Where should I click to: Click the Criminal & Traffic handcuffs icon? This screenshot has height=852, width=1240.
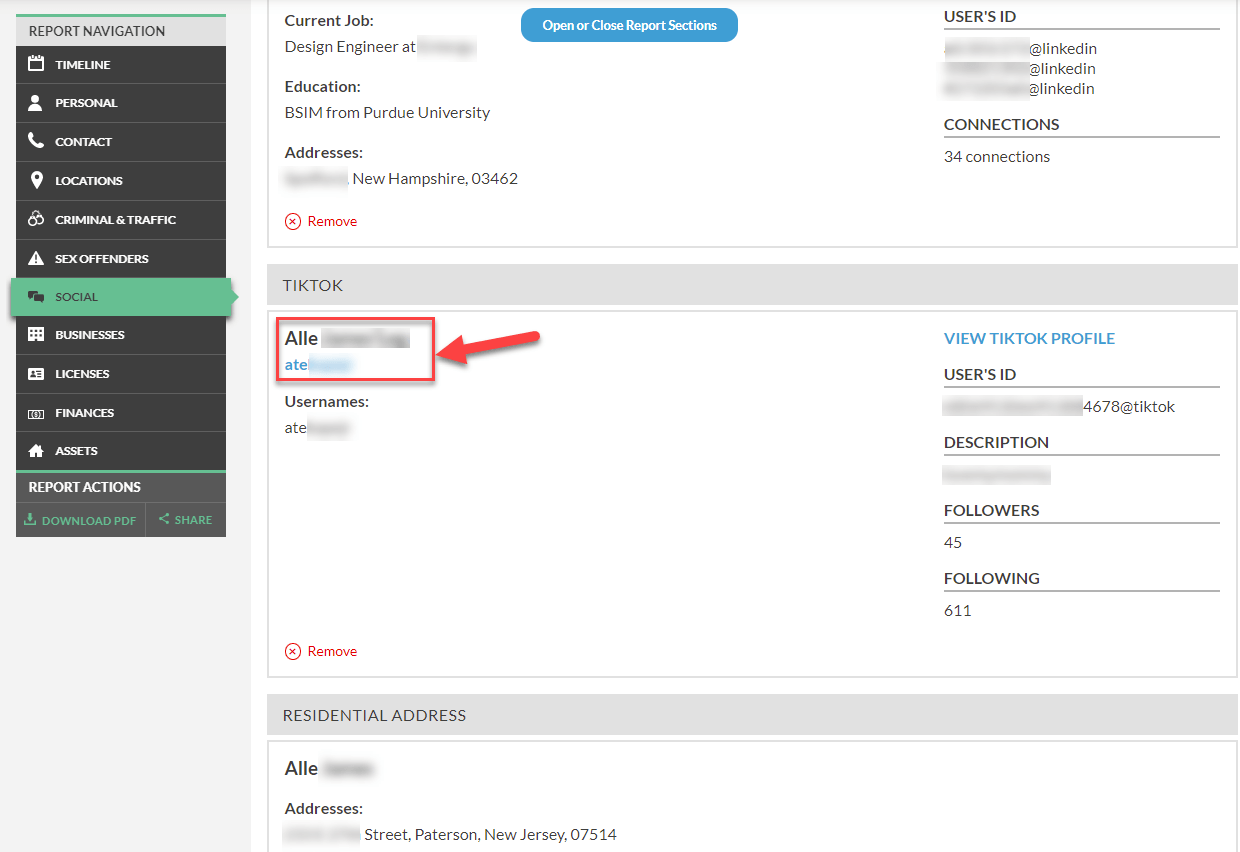point(36,219)
